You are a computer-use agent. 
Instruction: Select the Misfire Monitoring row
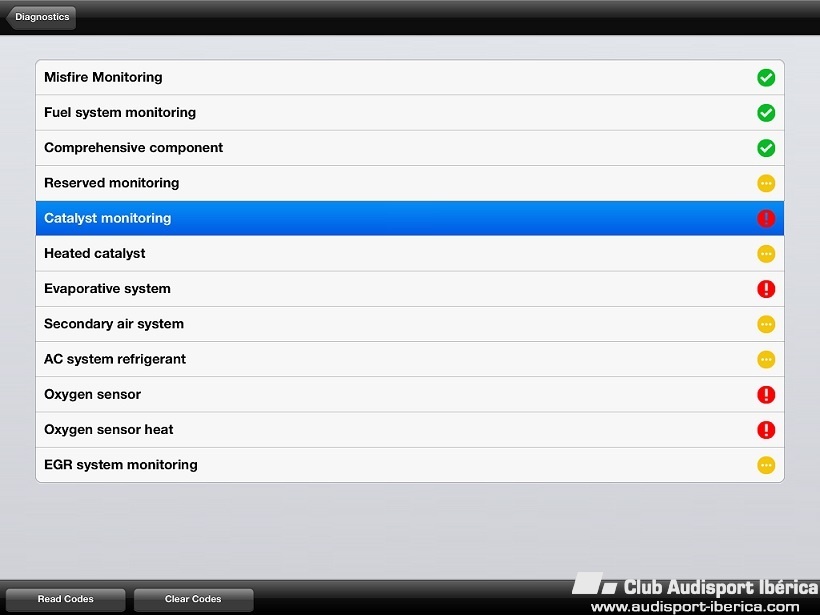(409, 77)
